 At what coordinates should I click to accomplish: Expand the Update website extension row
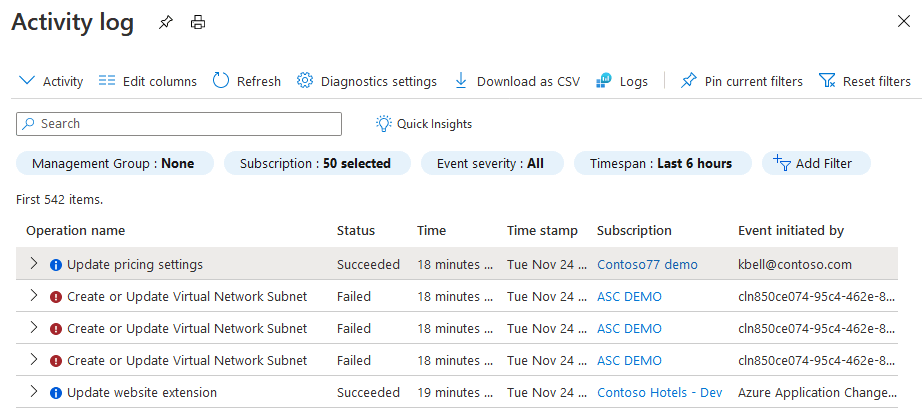[x=33, y=392]
